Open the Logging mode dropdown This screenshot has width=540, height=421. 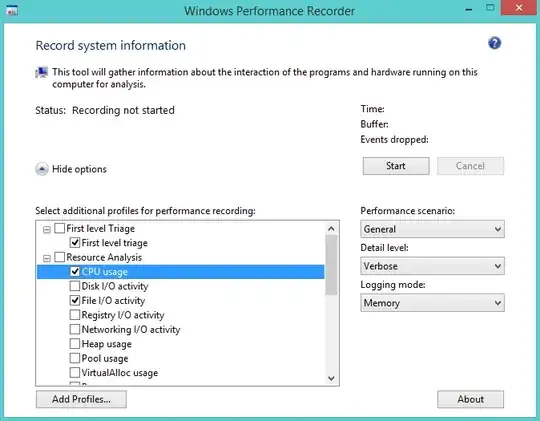coord(432,303)
